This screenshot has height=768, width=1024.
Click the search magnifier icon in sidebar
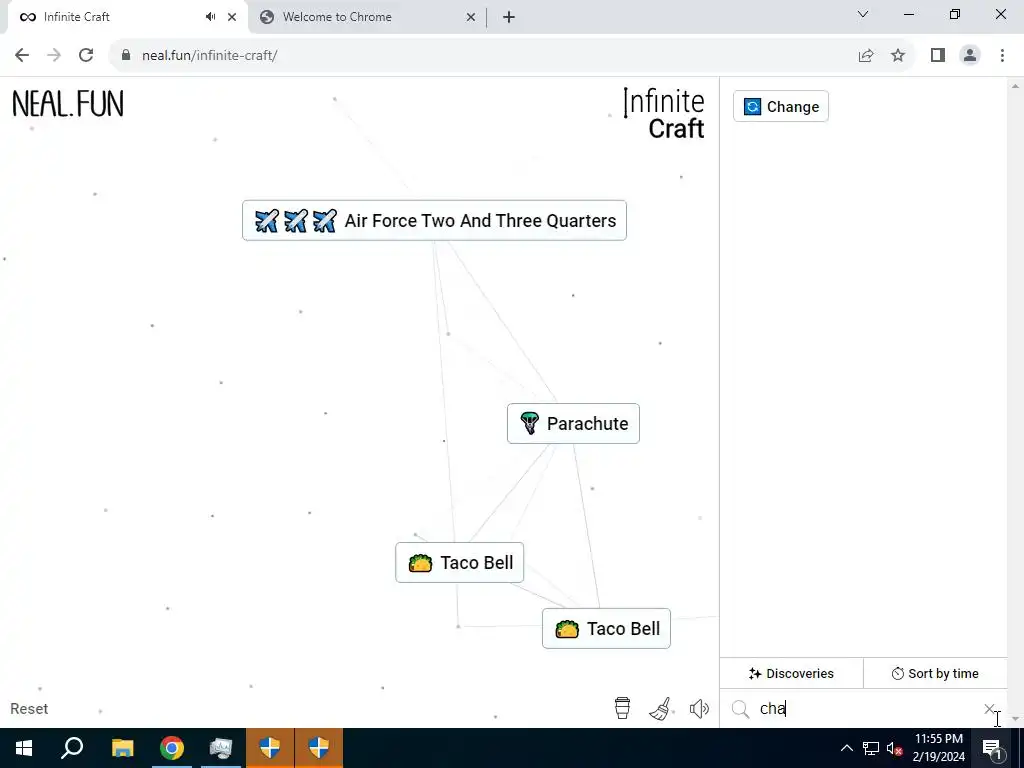point(741,709)
